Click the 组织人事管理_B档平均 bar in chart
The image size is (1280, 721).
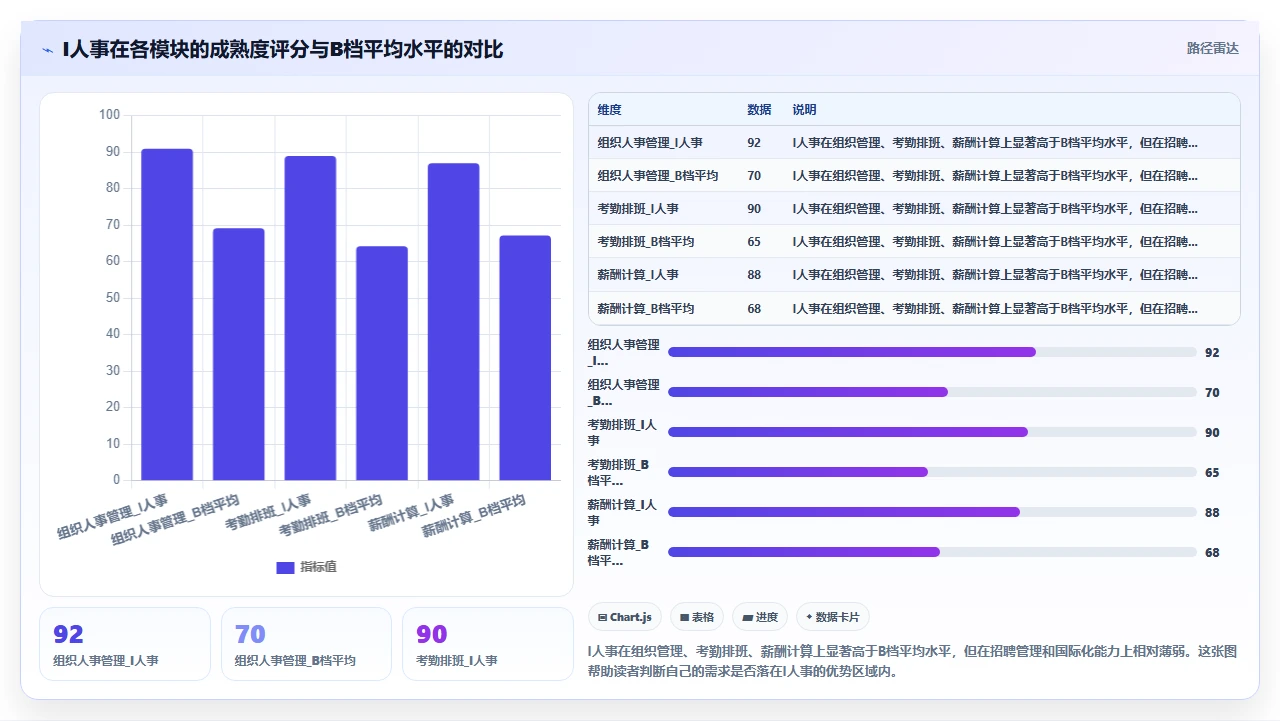click(x=238, y=354)
